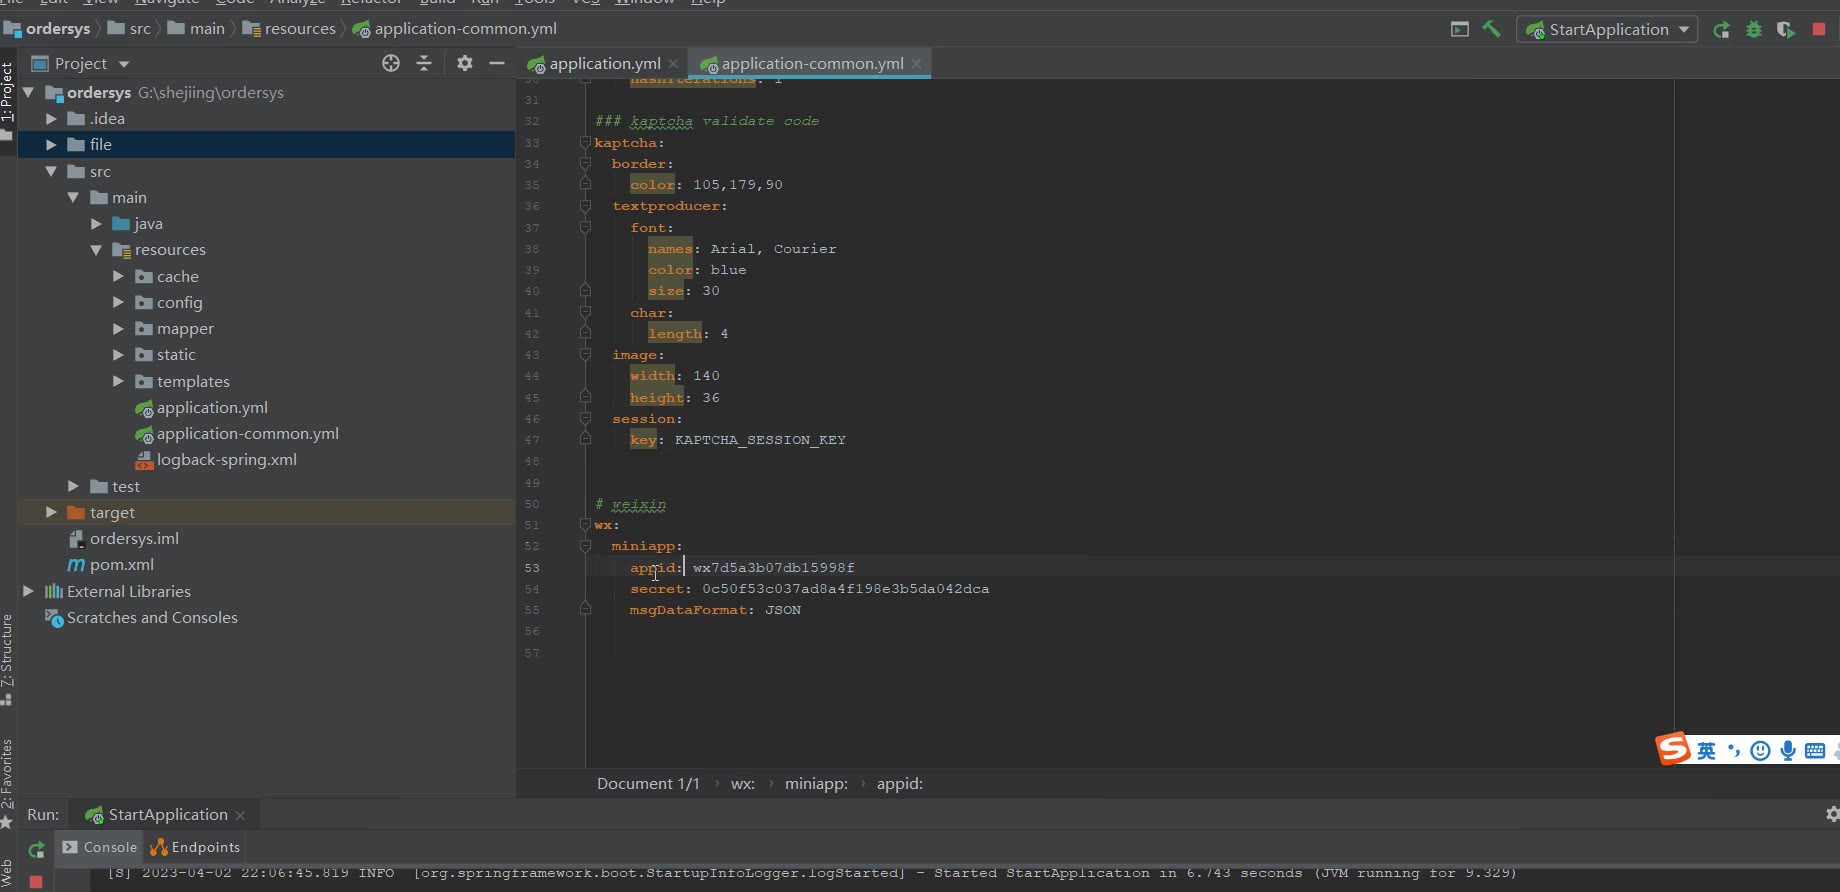Click the Build Project hammer icon
Viewport: 1840px width, 892px height.
[x=1491, y=29]
